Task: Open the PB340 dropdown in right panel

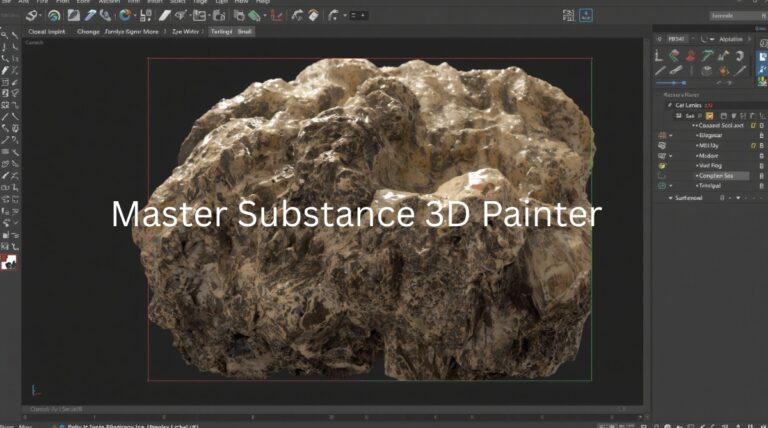Action: point(680,39)
